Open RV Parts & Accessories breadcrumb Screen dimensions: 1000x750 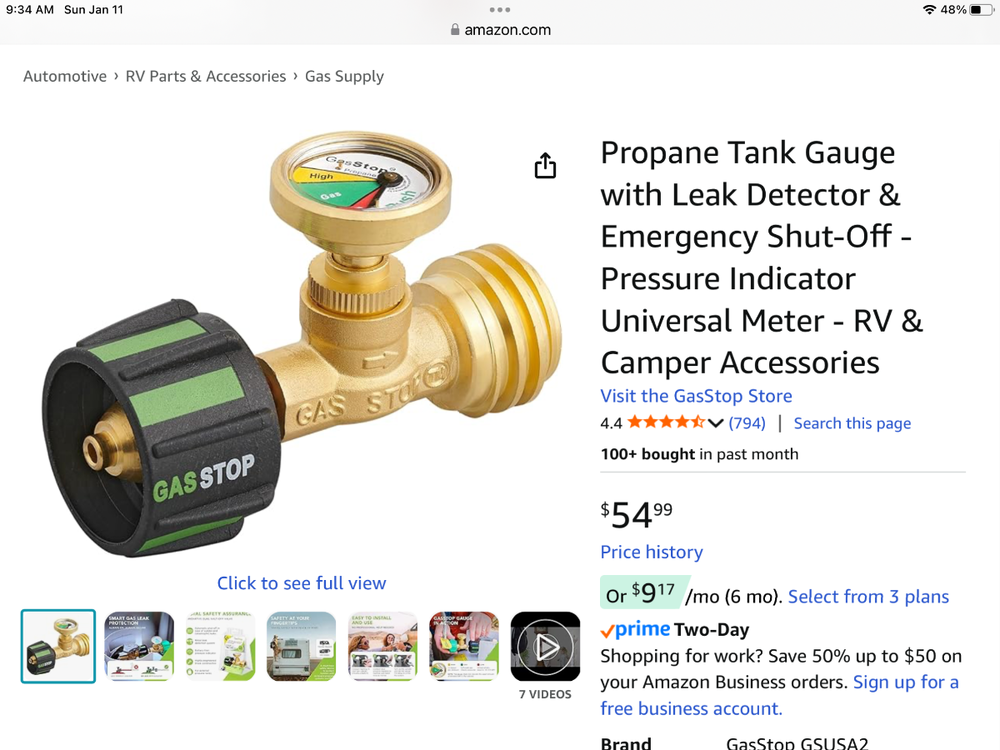pos(206,77)
